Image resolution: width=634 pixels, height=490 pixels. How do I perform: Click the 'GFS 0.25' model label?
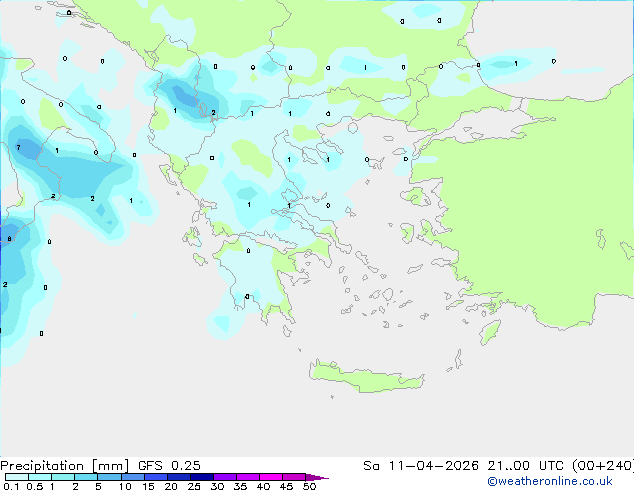pyautogui.click(x=169, y=466)
